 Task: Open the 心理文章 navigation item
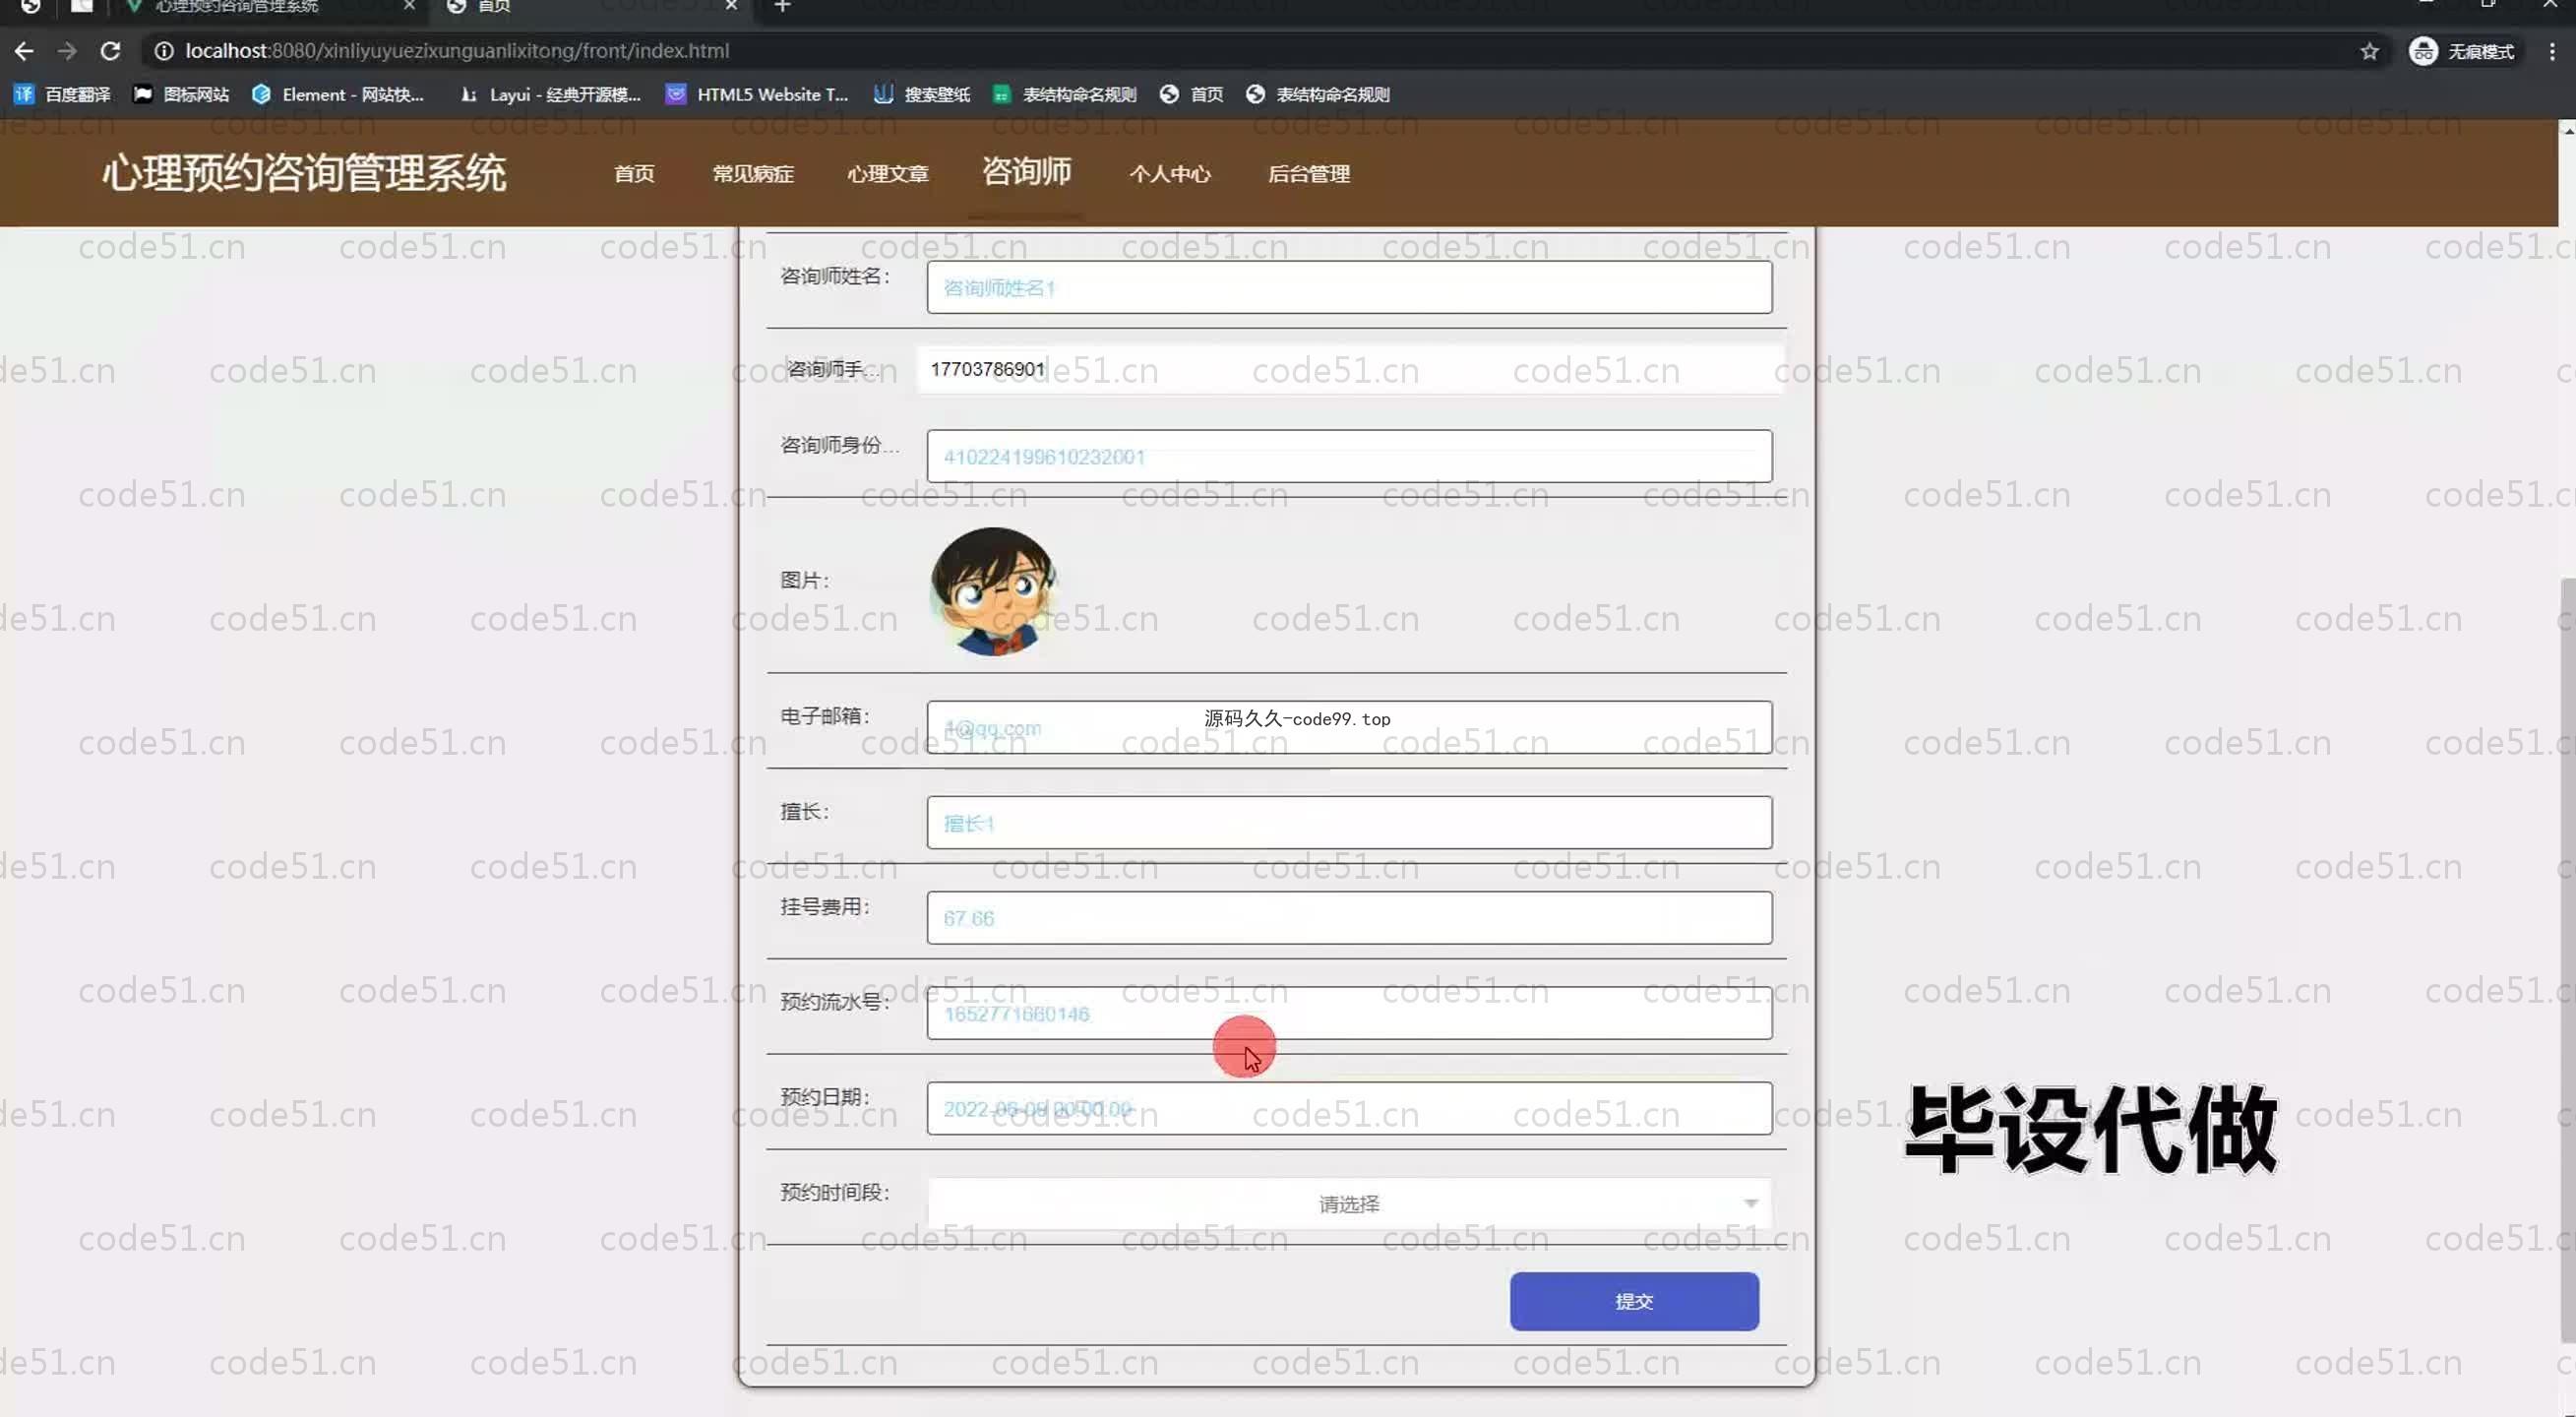[x=888, y=174]
